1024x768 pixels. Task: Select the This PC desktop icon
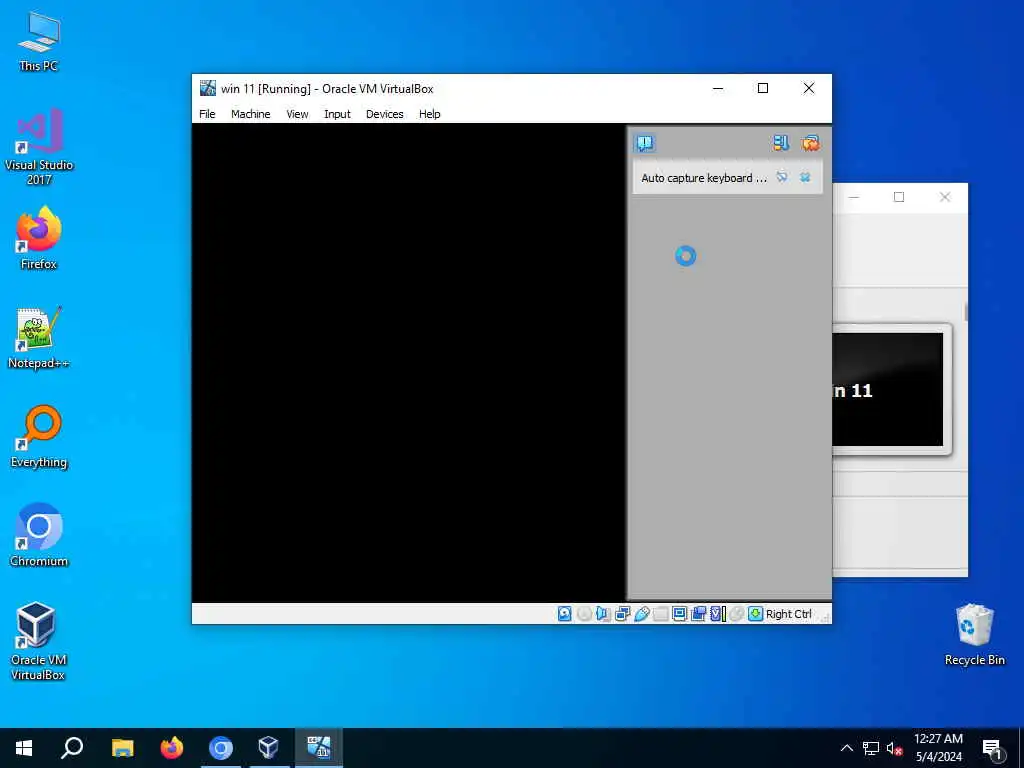click(39, 42)
